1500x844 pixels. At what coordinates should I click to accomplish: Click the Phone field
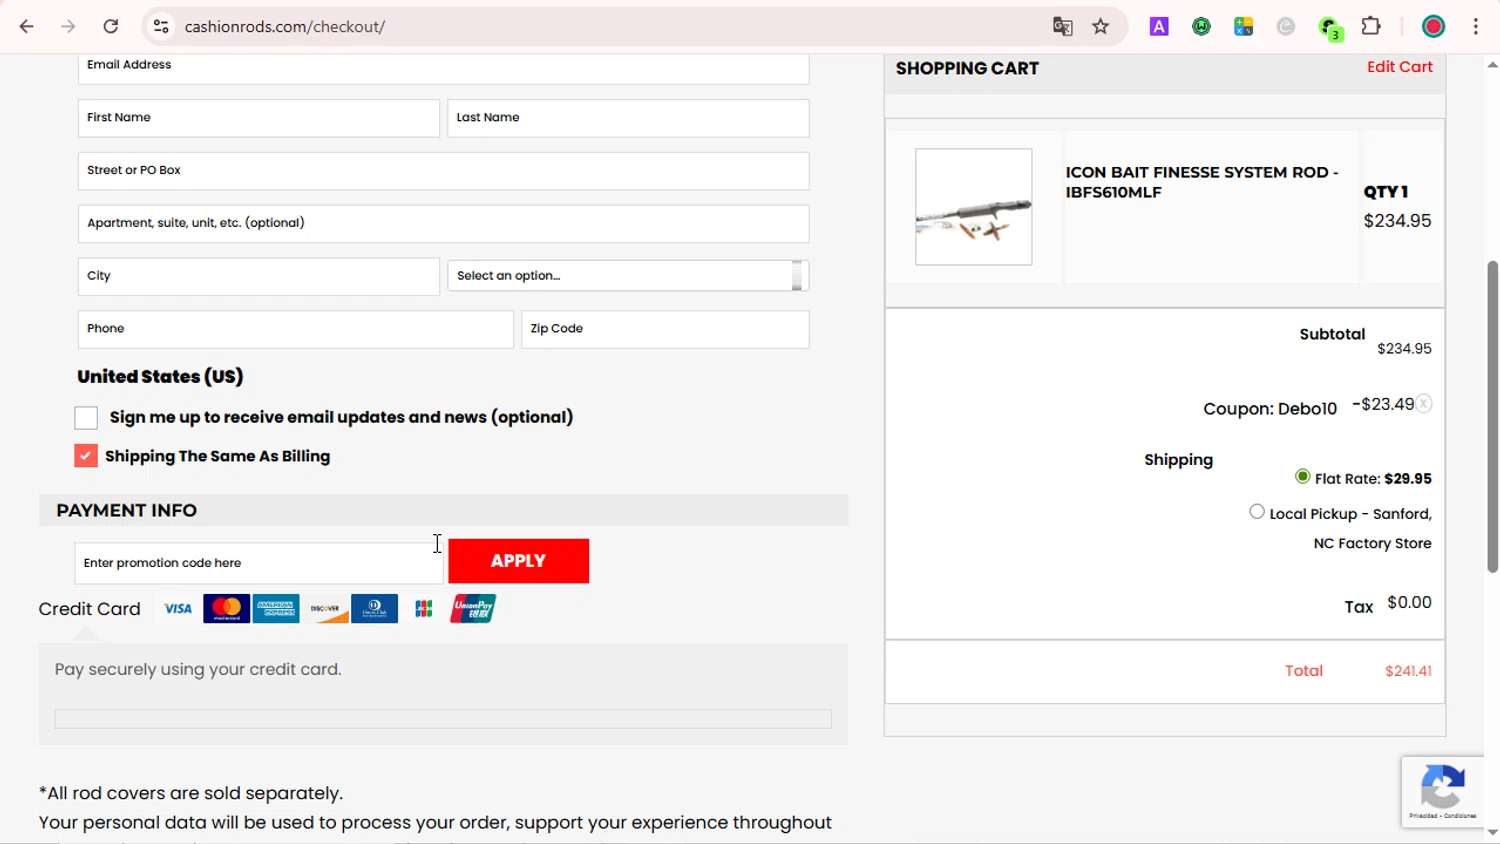pos(296,330)
